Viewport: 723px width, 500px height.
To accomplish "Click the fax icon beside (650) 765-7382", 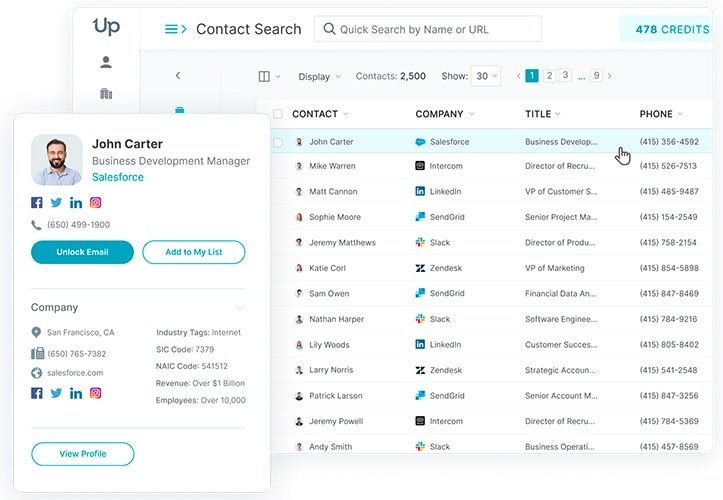I will pos(37,353).
